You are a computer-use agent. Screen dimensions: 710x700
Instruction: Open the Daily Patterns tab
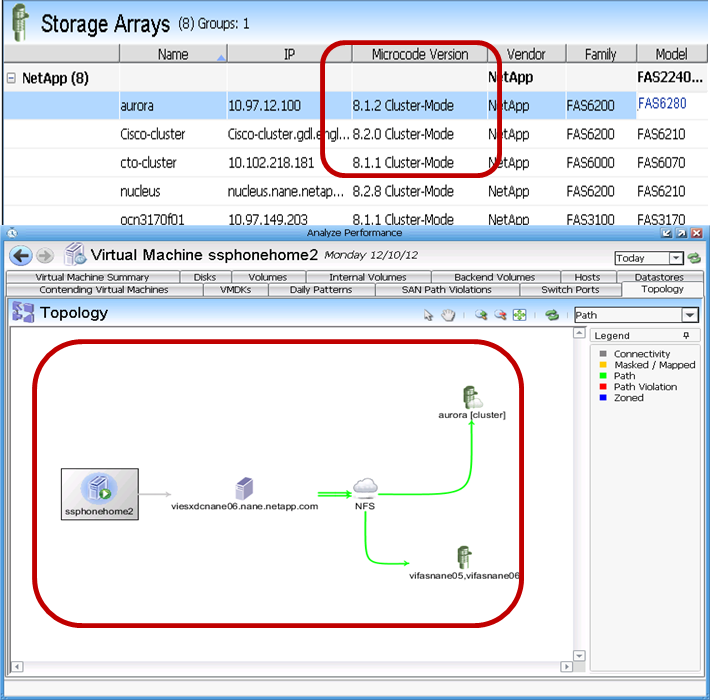(x=321, y=290)
